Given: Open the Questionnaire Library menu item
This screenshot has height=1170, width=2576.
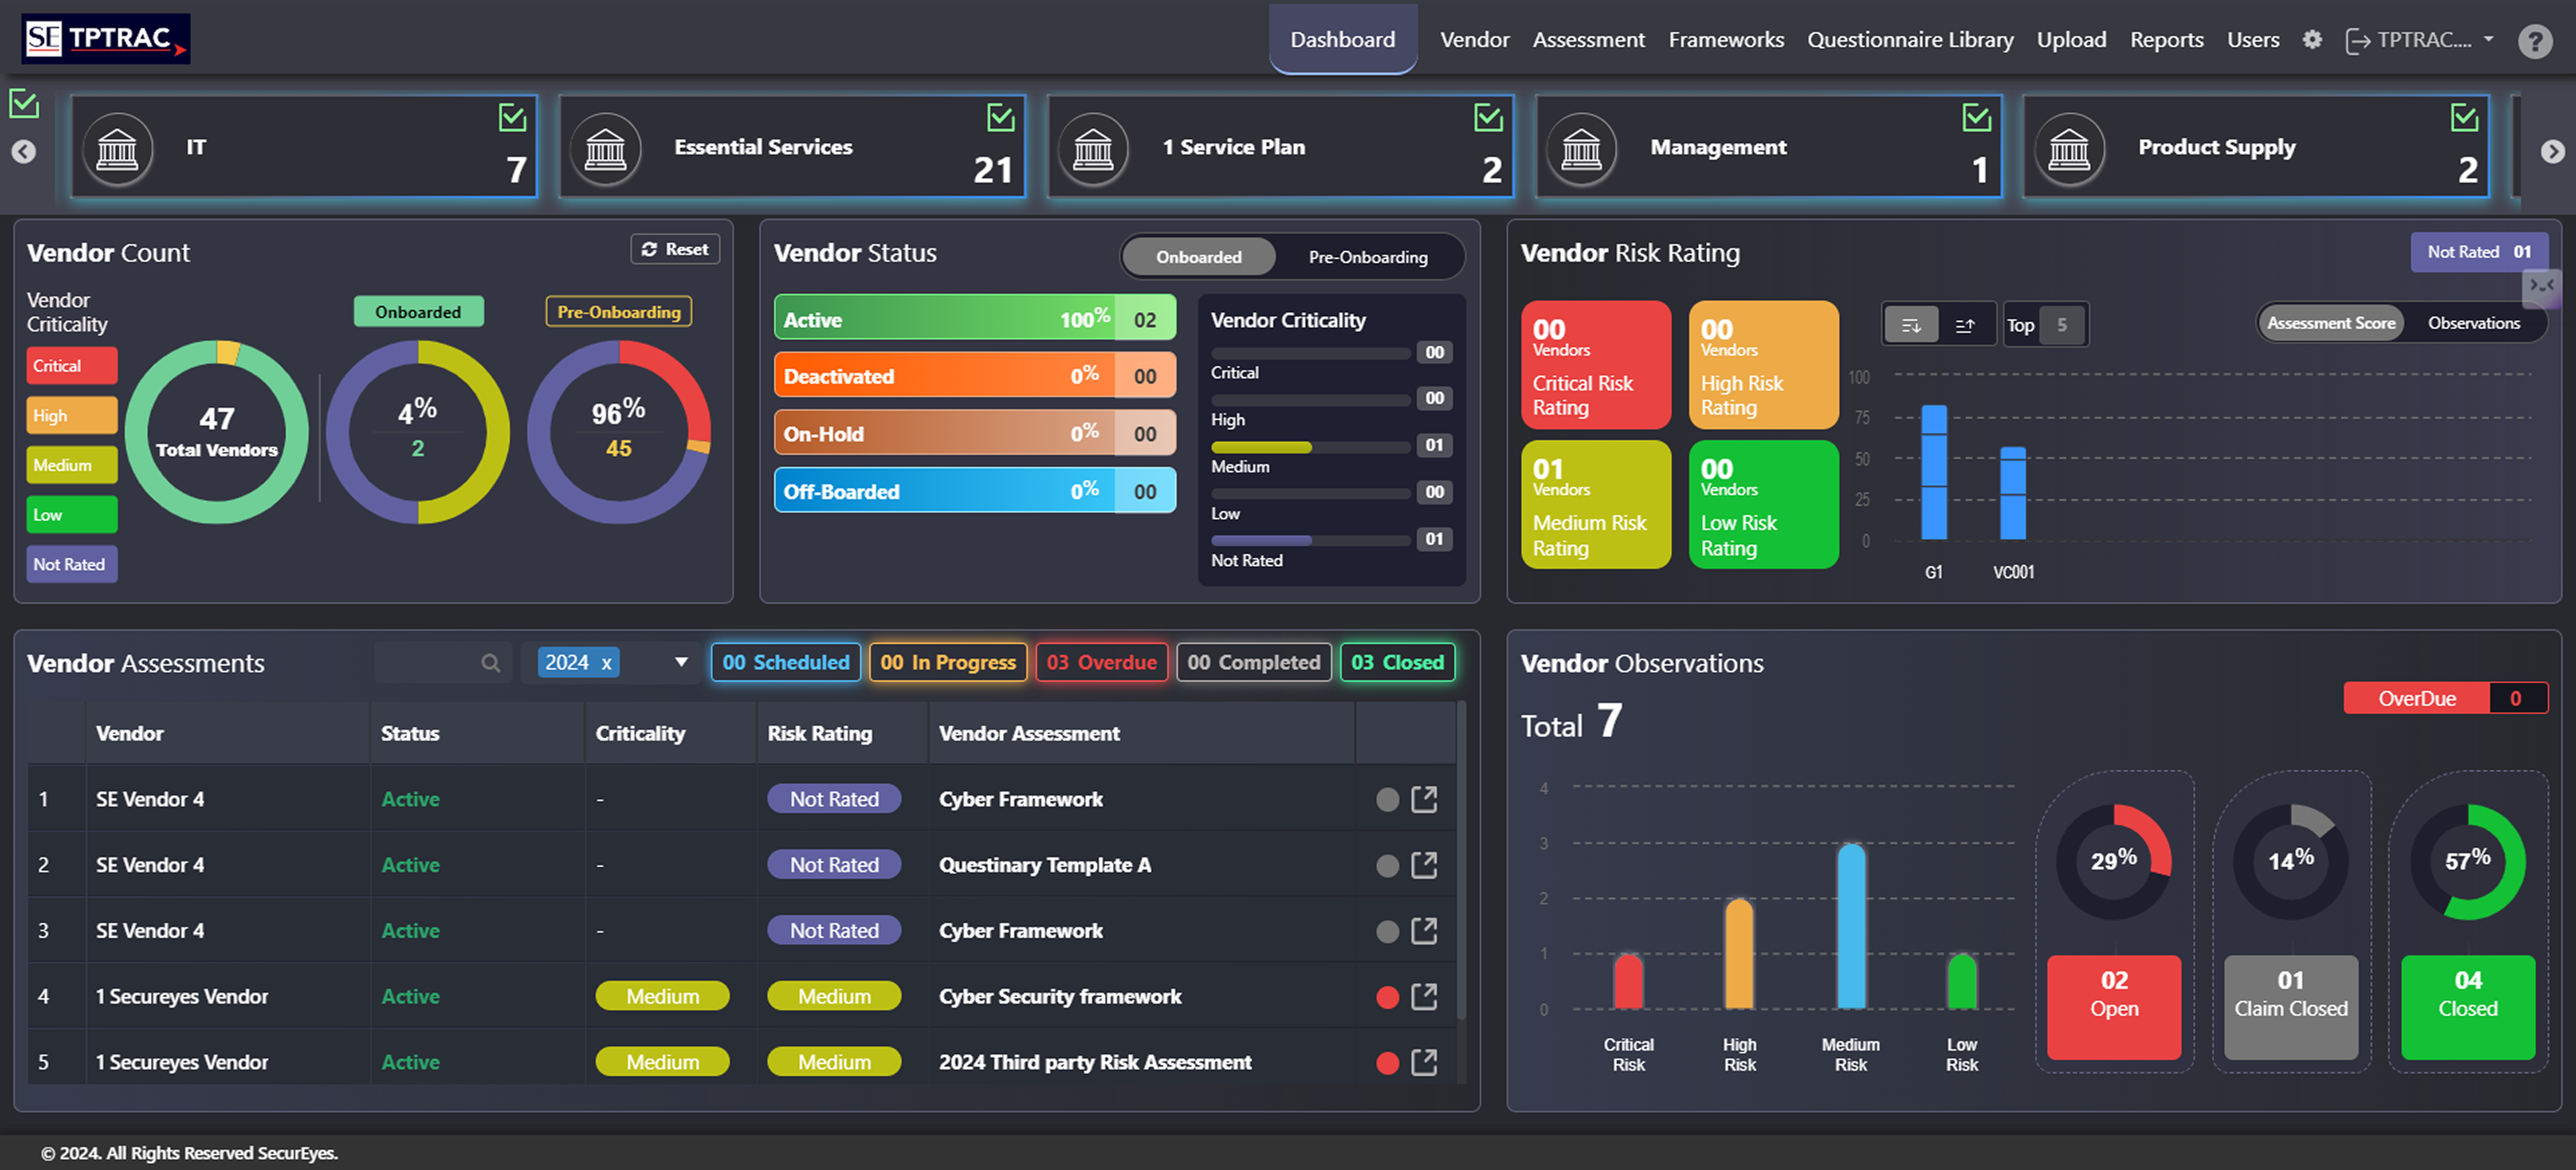Looking at the screenshot, I should (1911, 40).
